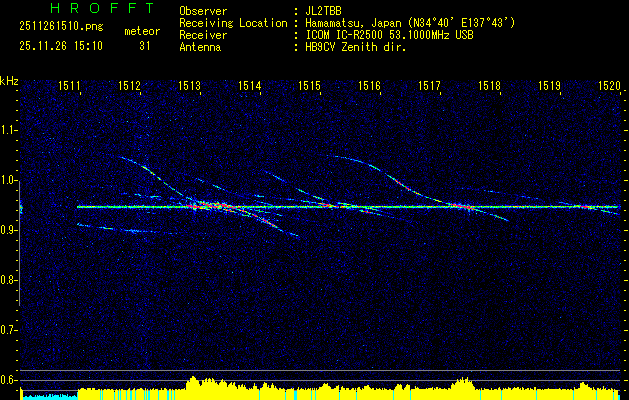
Task: Click the HROFFT title text
Action: point(88,8)
